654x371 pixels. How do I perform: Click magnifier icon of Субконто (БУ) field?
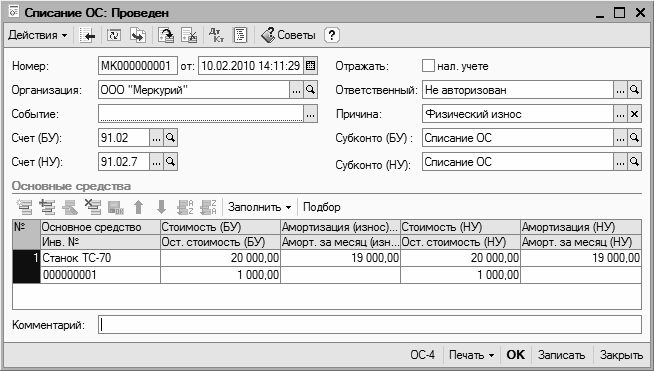pos(634,138)
